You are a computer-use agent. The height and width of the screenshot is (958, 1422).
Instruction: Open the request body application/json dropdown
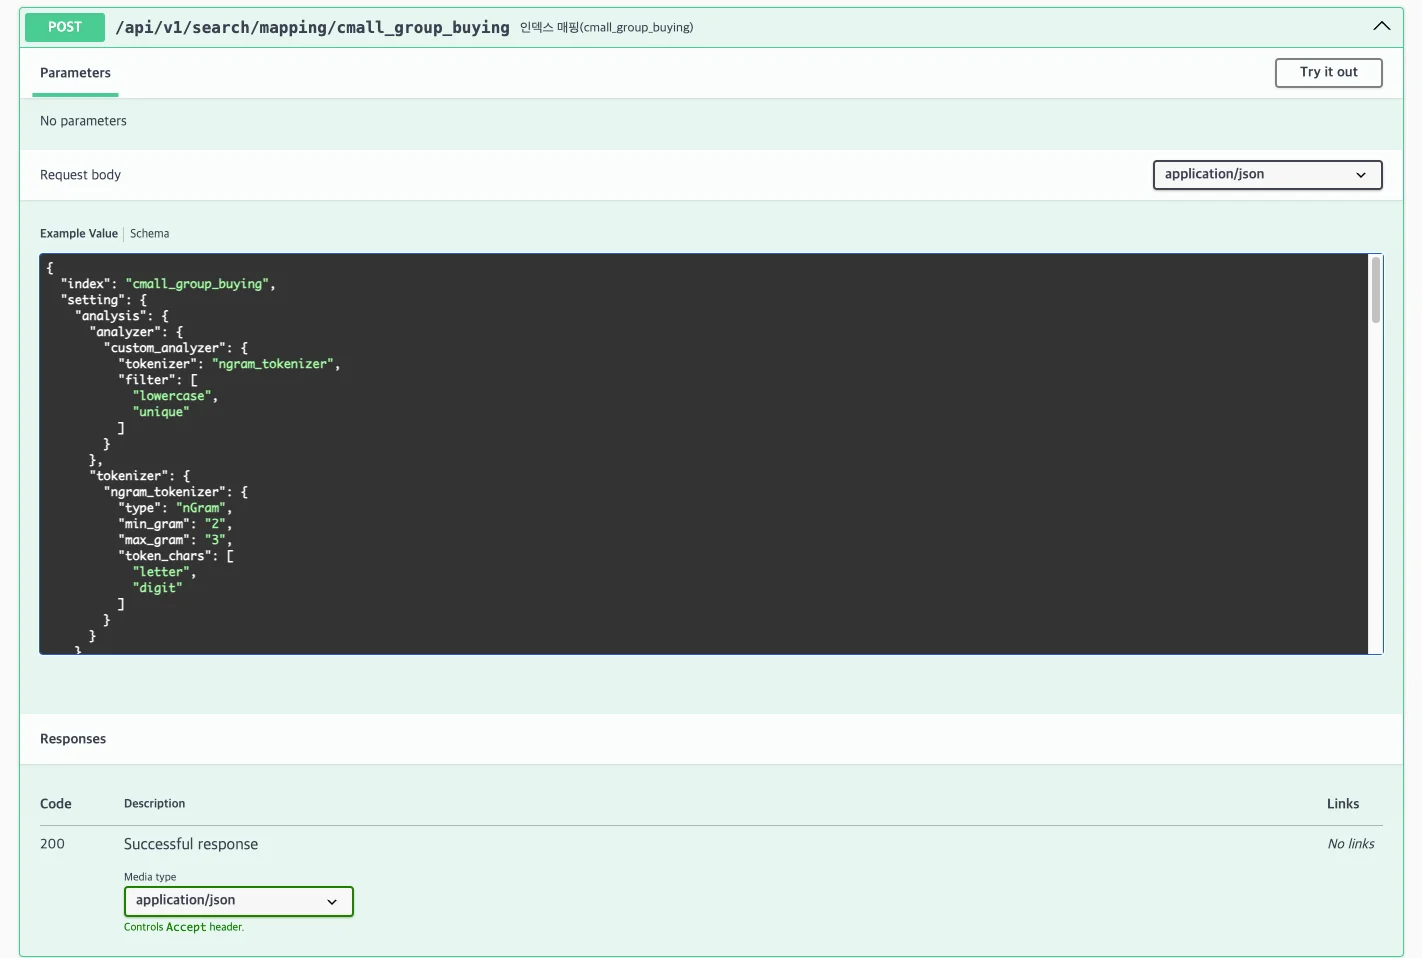1266,175
